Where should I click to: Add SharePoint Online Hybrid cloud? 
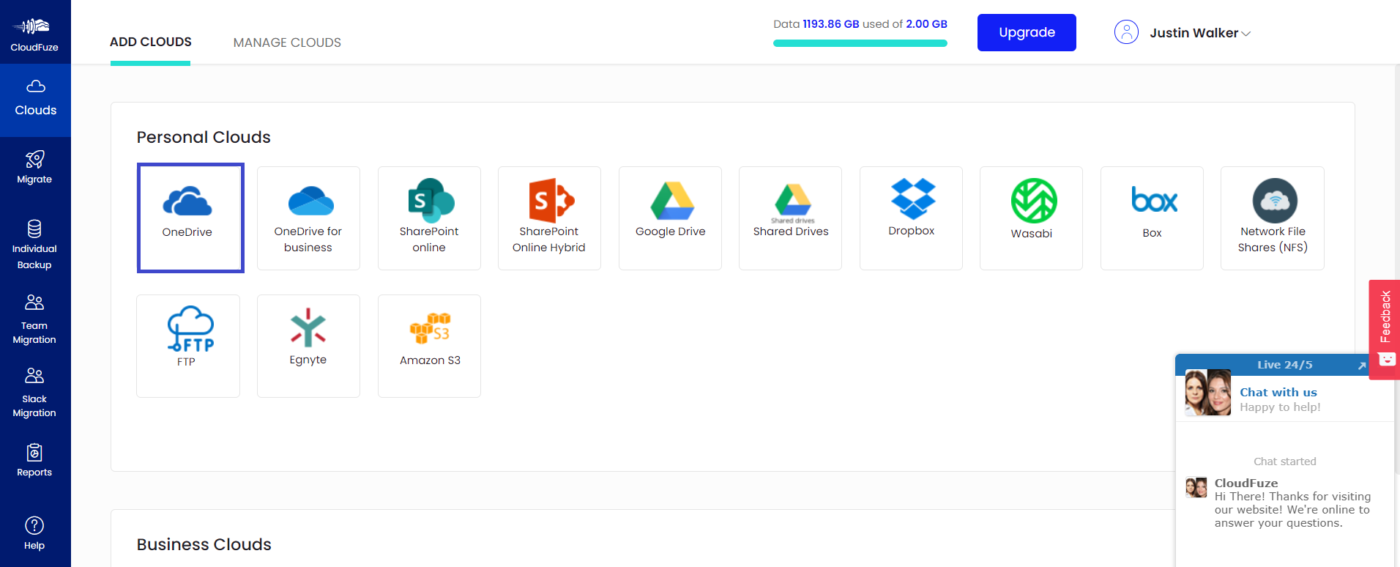549,218
